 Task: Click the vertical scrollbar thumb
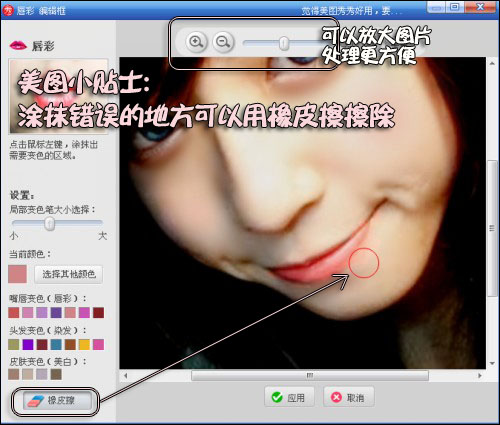click(491, 228)
